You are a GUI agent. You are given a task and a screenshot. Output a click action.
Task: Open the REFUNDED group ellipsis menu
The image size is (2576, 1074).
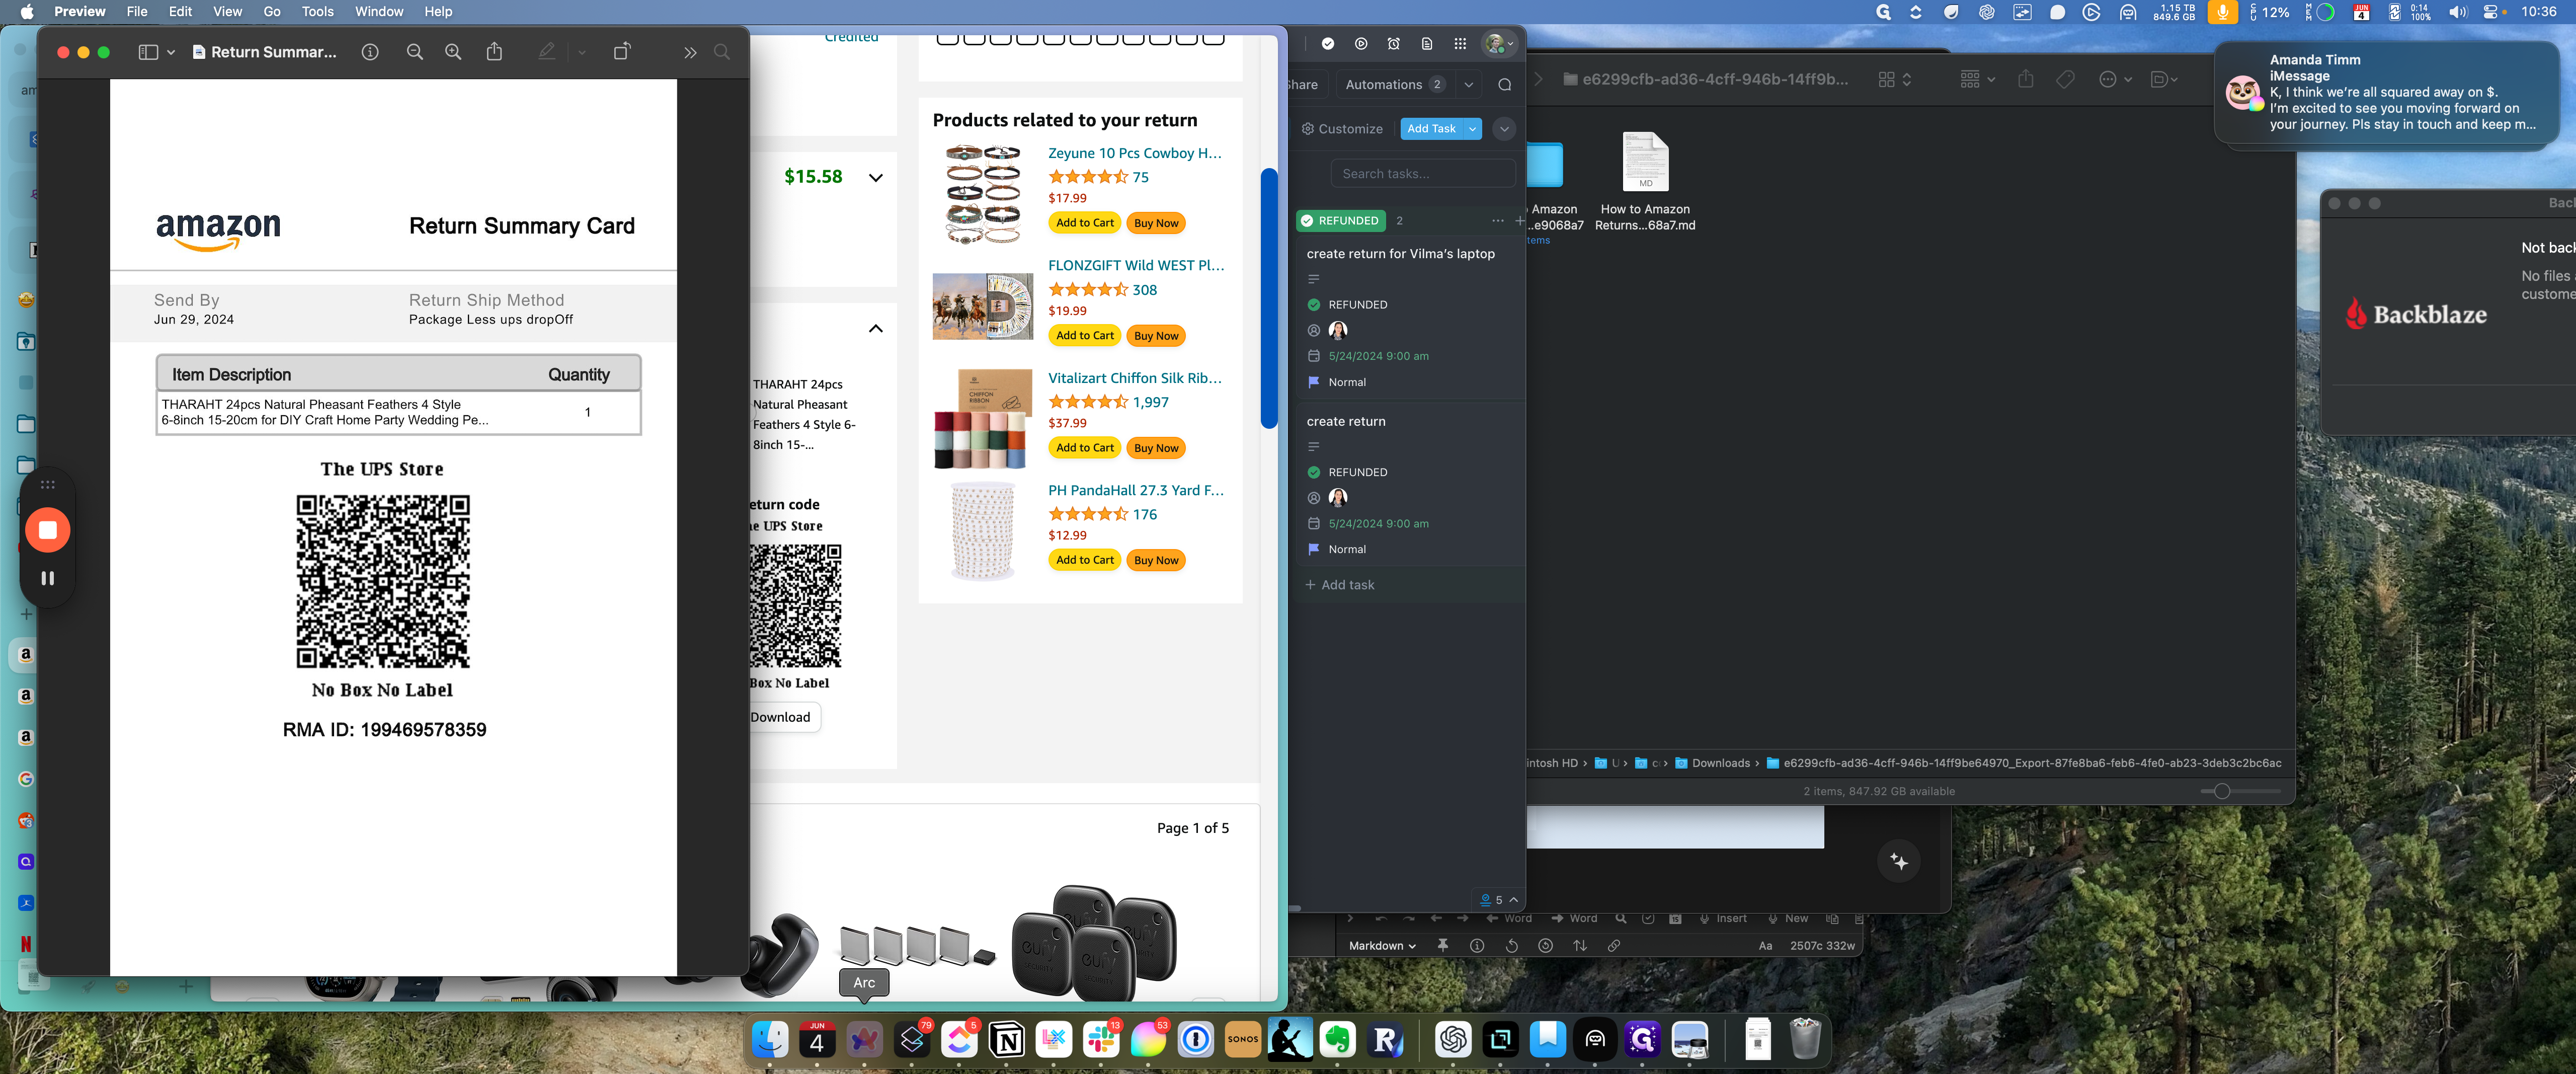(1497, 221)
